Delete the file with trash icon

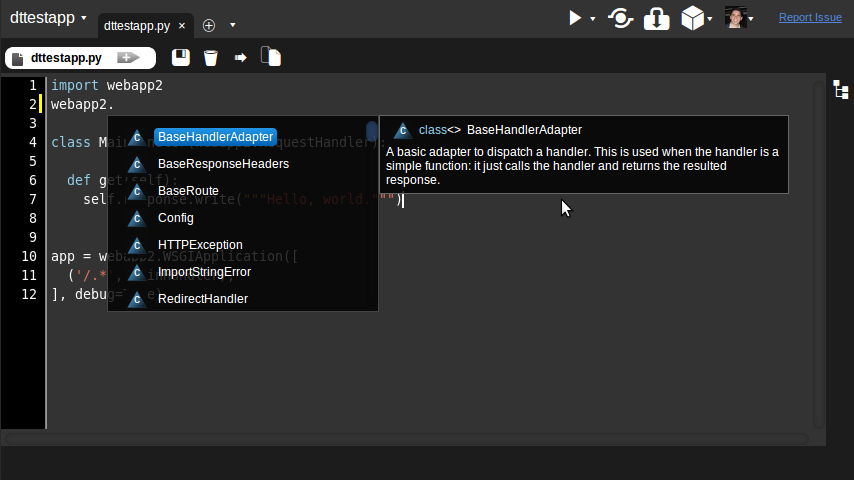(211, 57)
